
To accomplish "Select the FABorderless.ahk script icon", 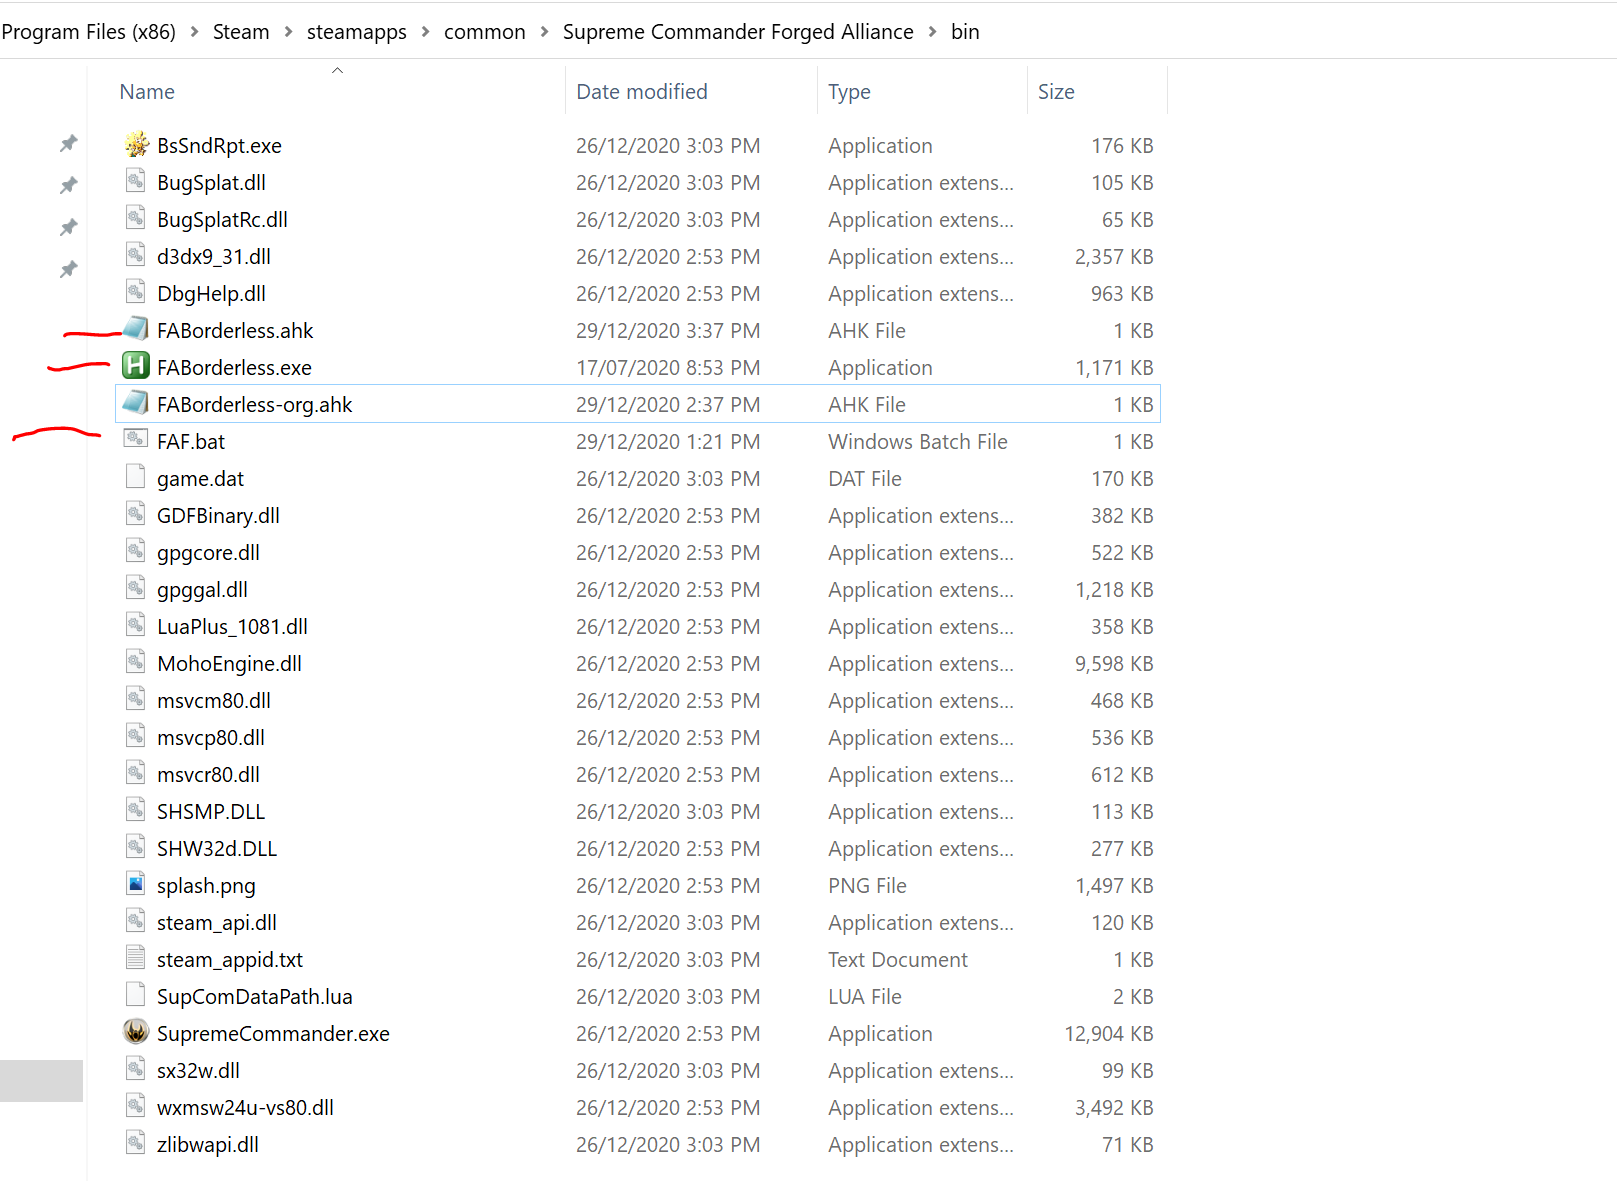I will click(136, 329).
